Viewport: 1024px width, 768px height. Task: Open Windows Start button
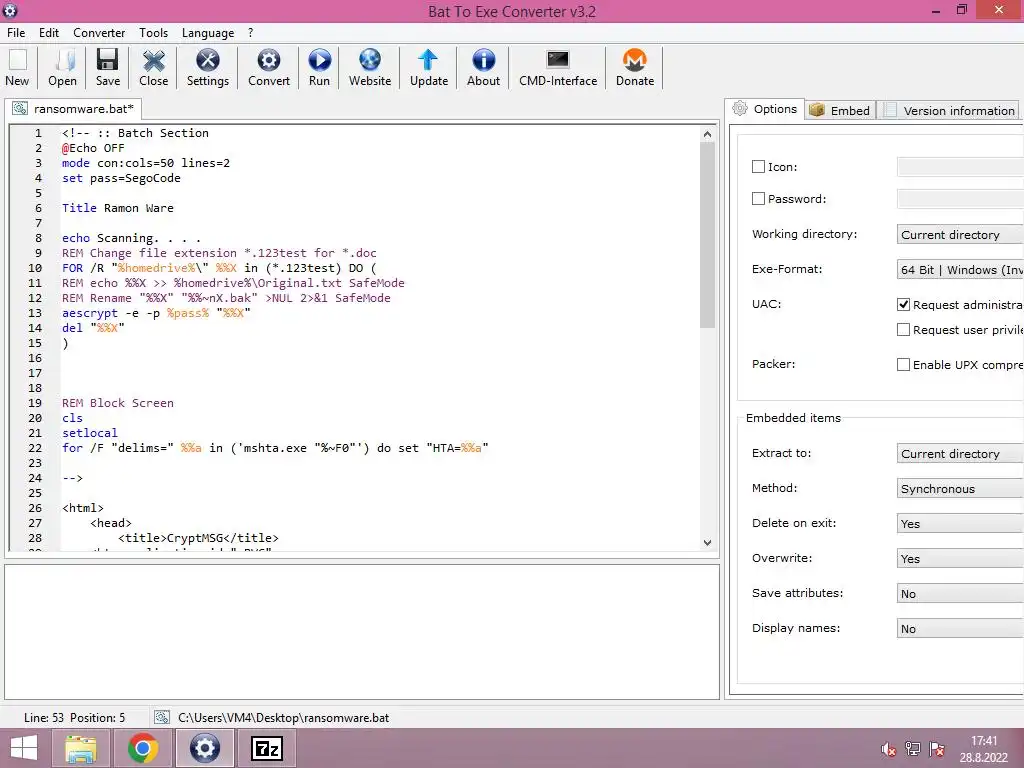click(x=24, y=748)
